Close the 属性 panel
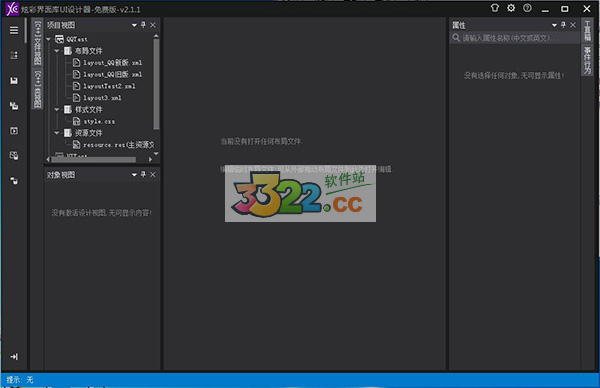This screenshot has height=388, width=600. click(573, 25)
